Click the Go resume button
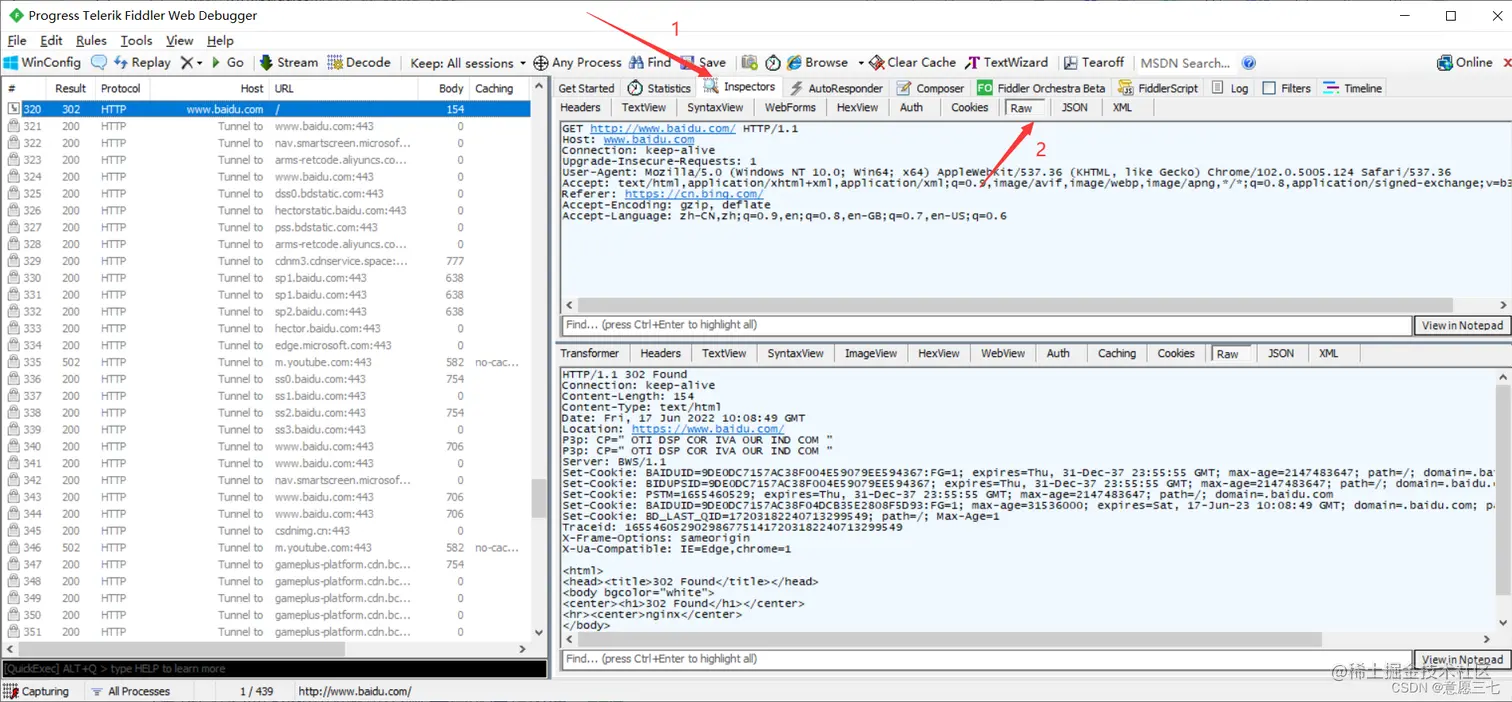 click(227, 62)
